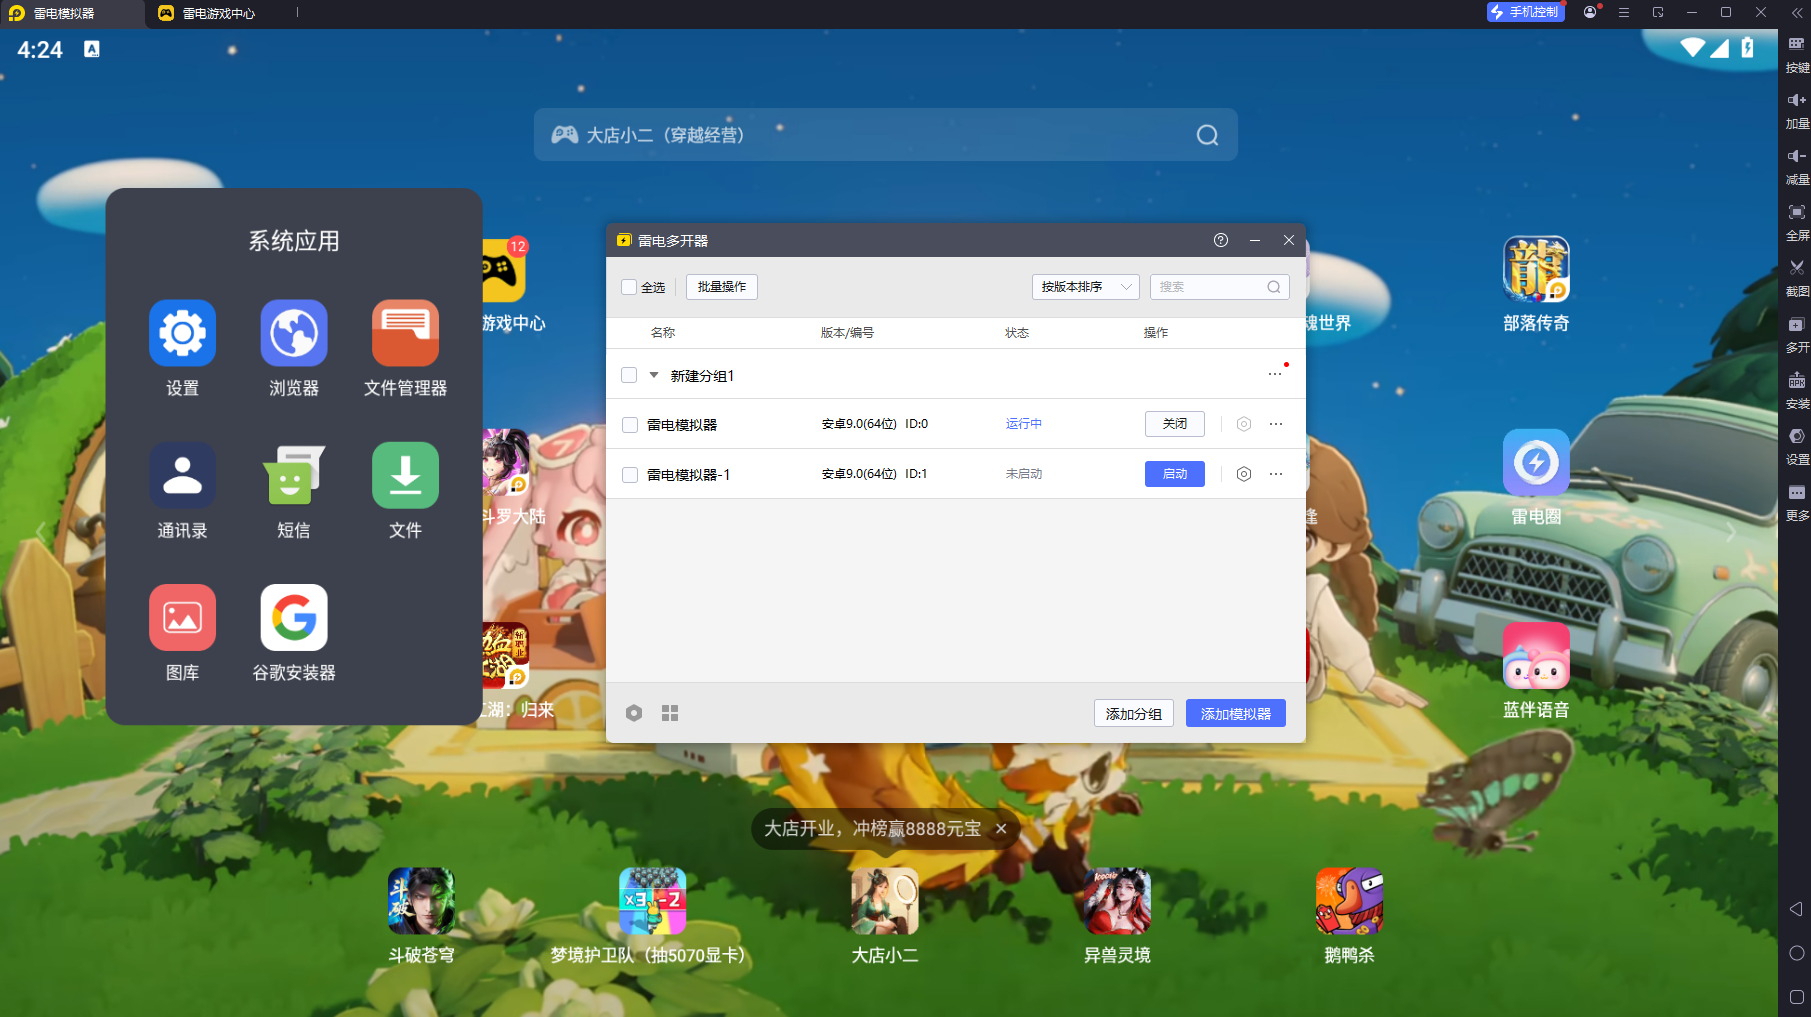Click the 运行中 status text

click(1024, 424)
